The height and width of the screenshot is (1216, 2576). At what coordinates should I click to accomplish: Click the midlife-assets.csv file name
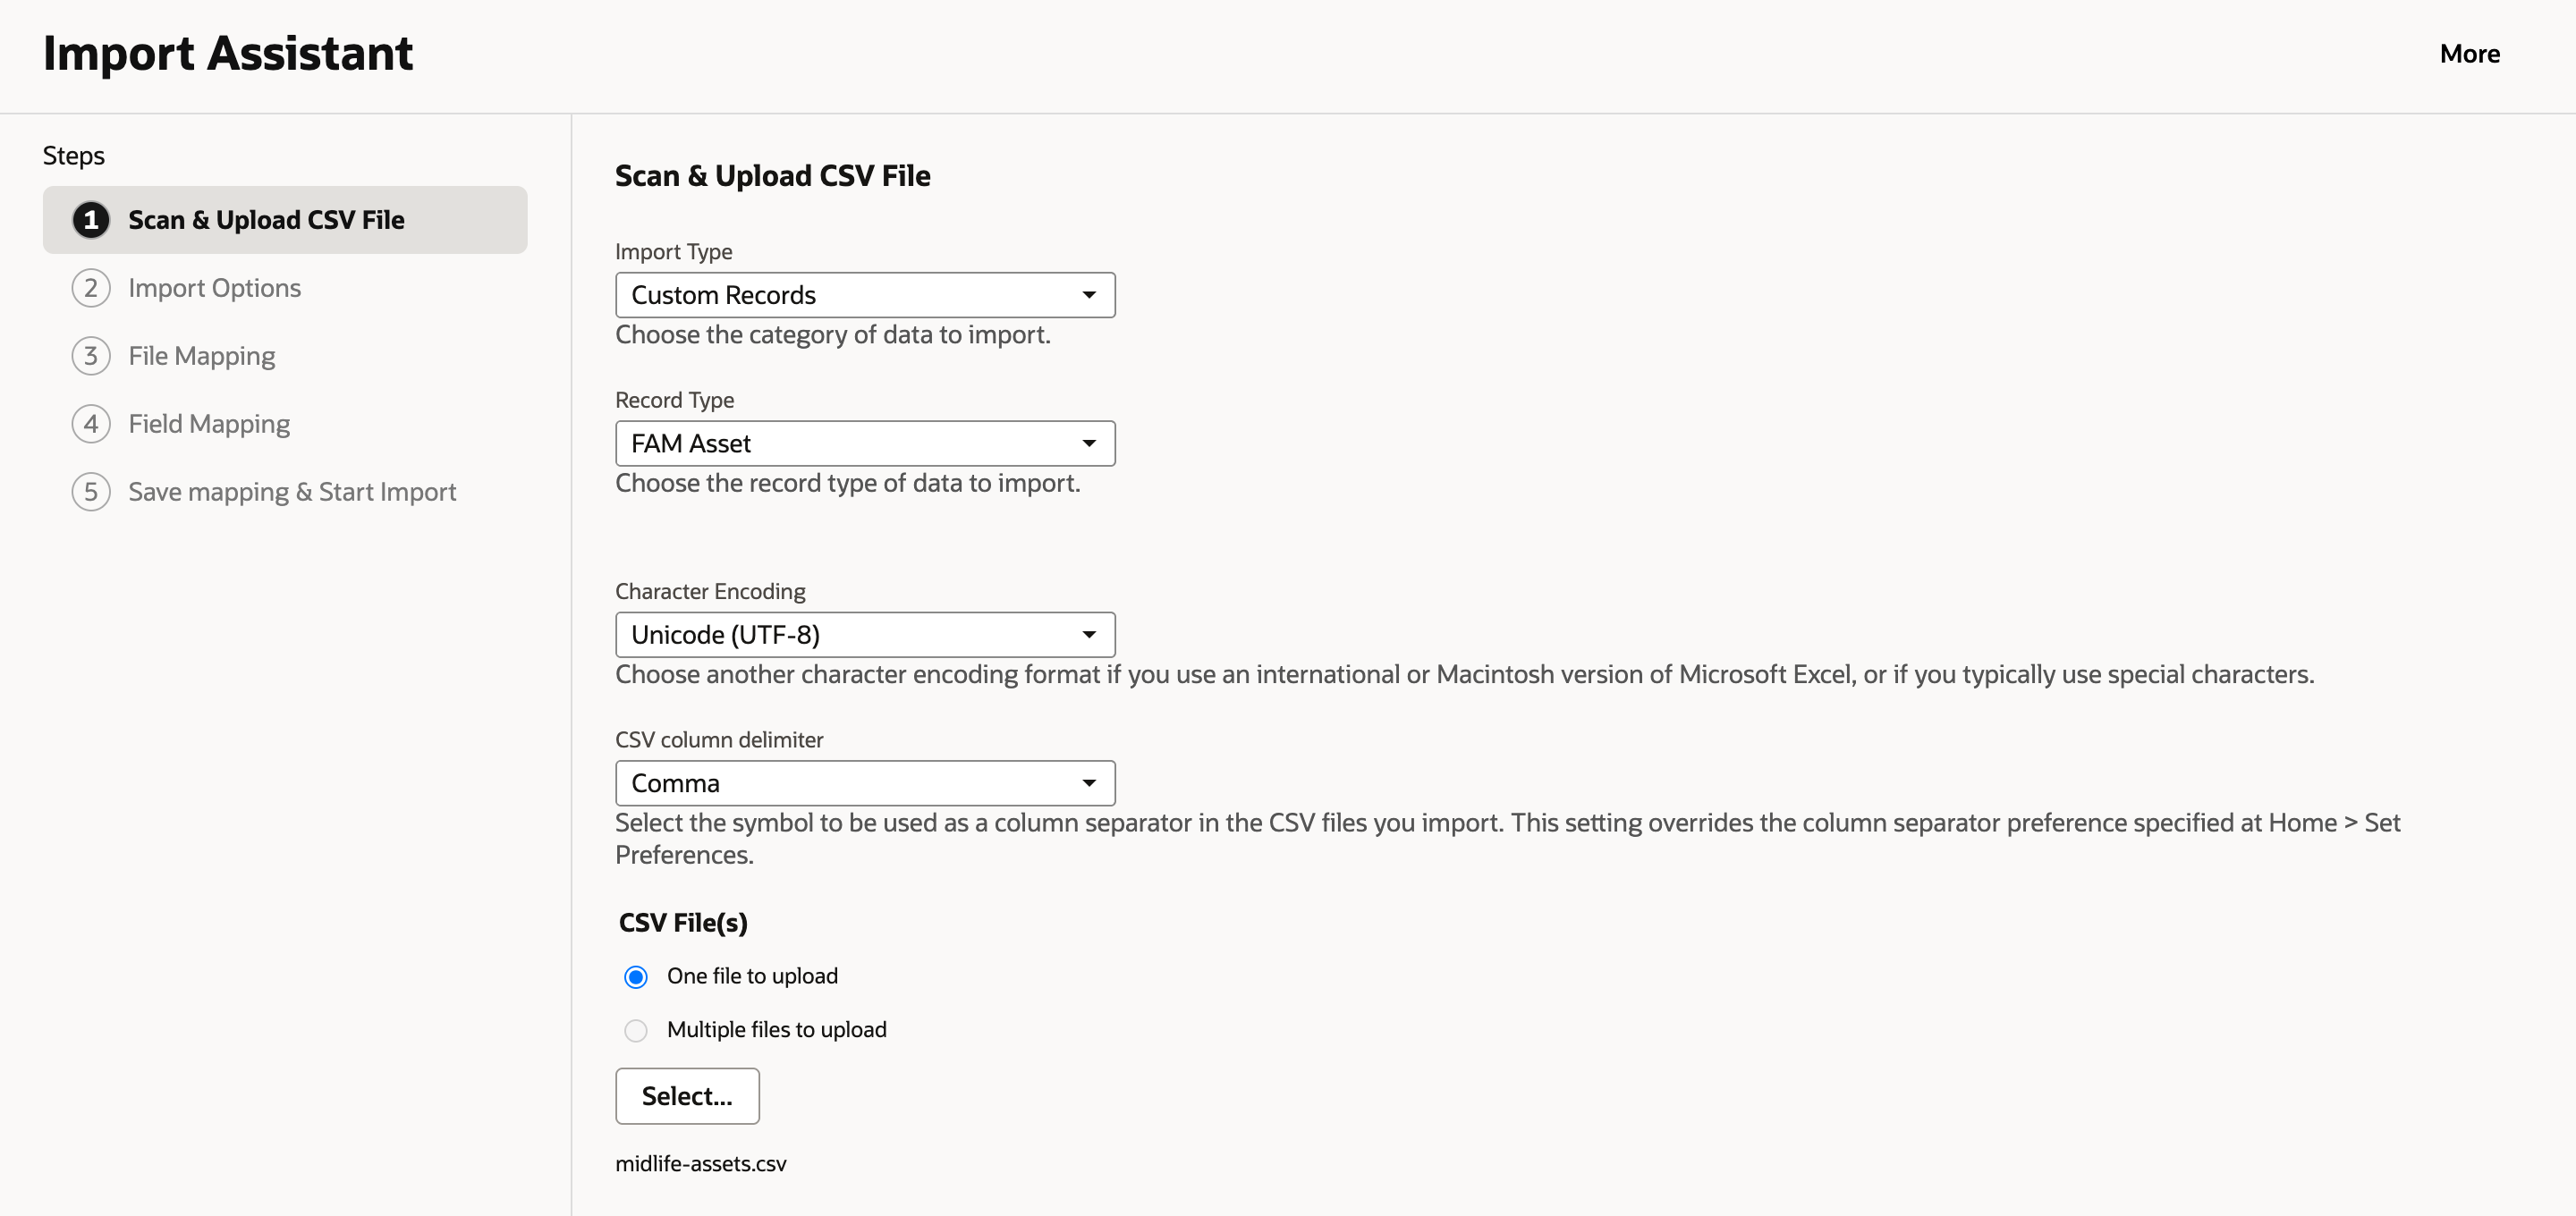pos(701,1164)
